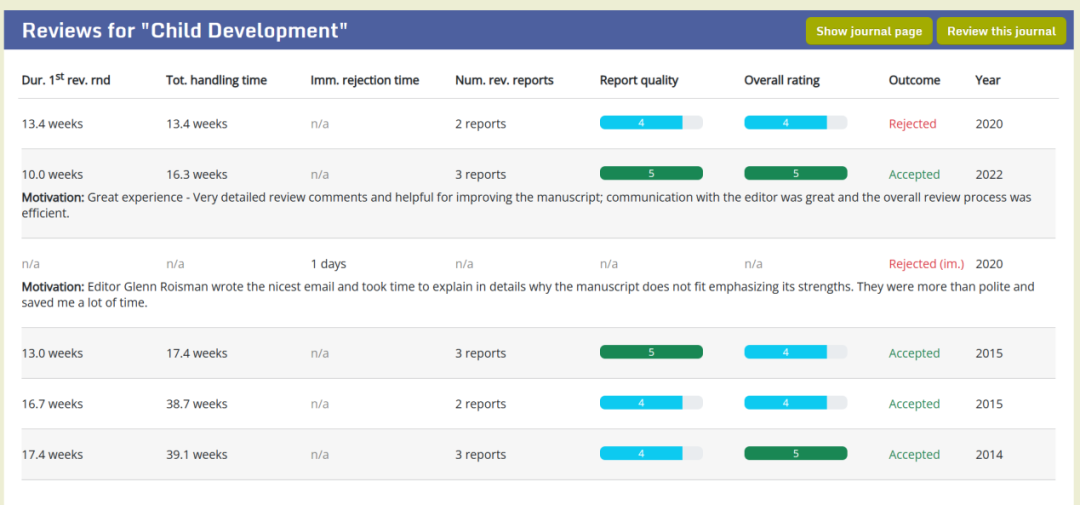Click overall rating bar in 13.4 weeks row

click(x=796, y=123)
